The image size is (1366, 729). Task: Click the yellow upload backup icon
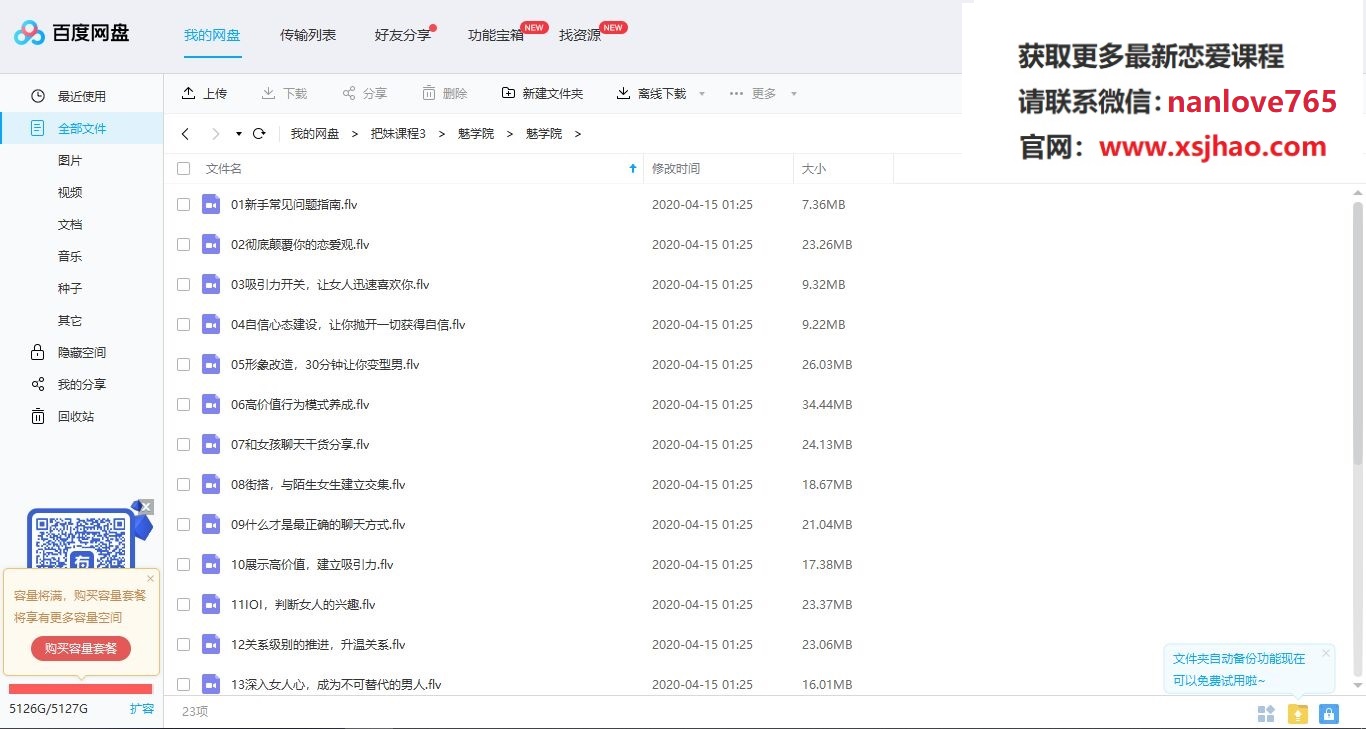pyautogui.click(x=1297, y=713)
